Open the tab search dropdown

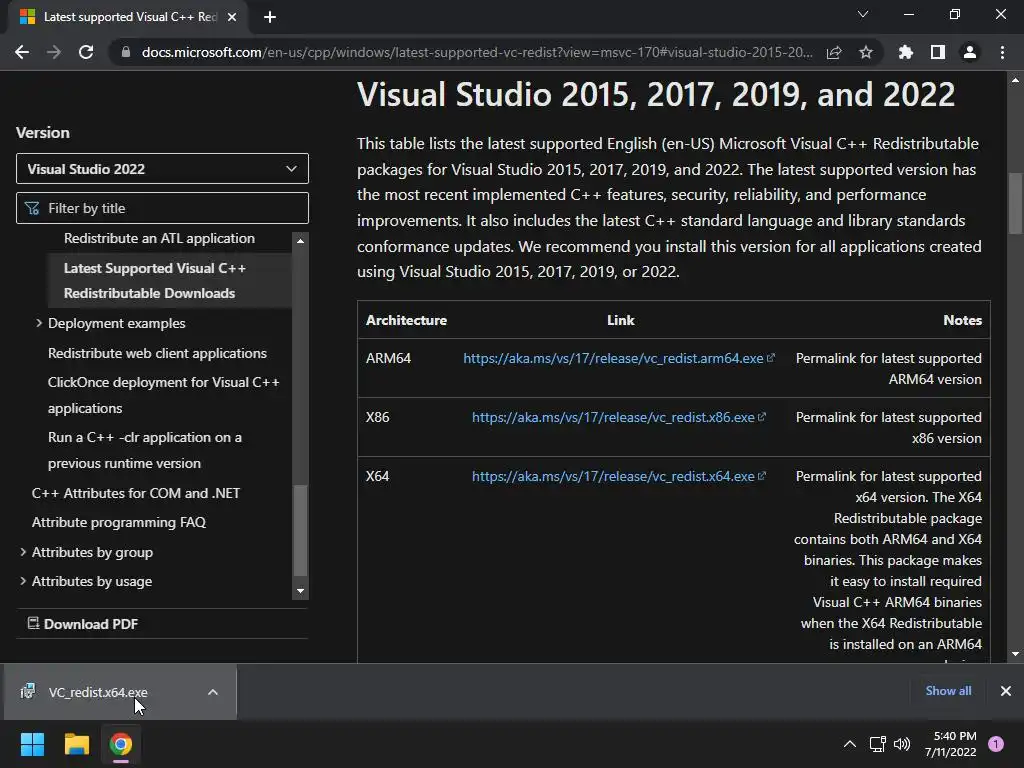point(863,14)
